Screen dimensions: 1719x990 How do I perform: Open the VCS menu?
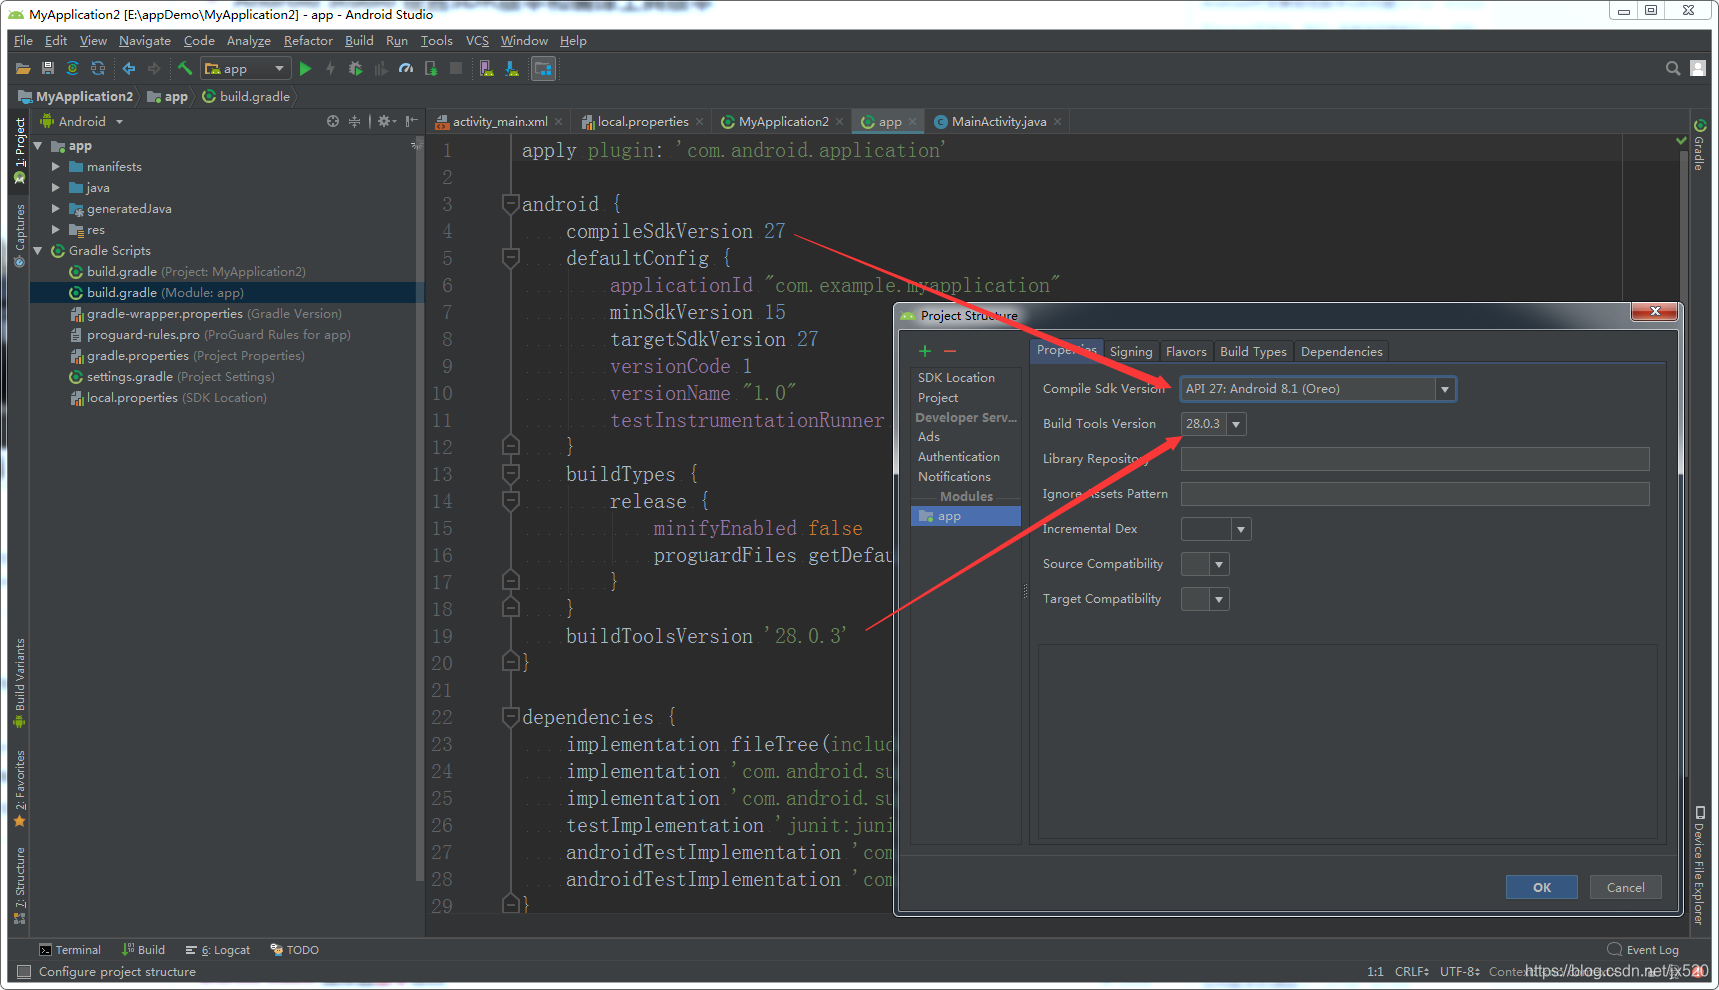(x=477, y=41)
